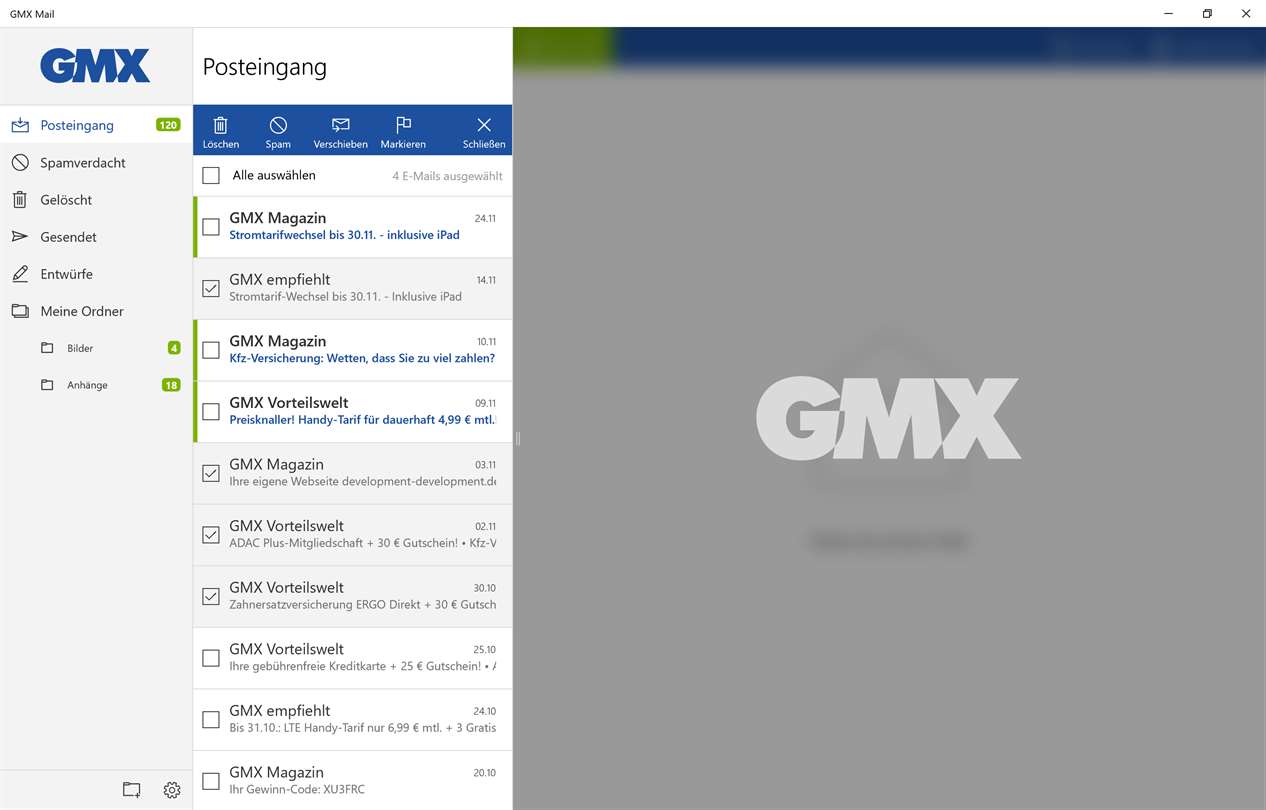
Task: Click the pane splitter handle
Action: pos(517,438)
